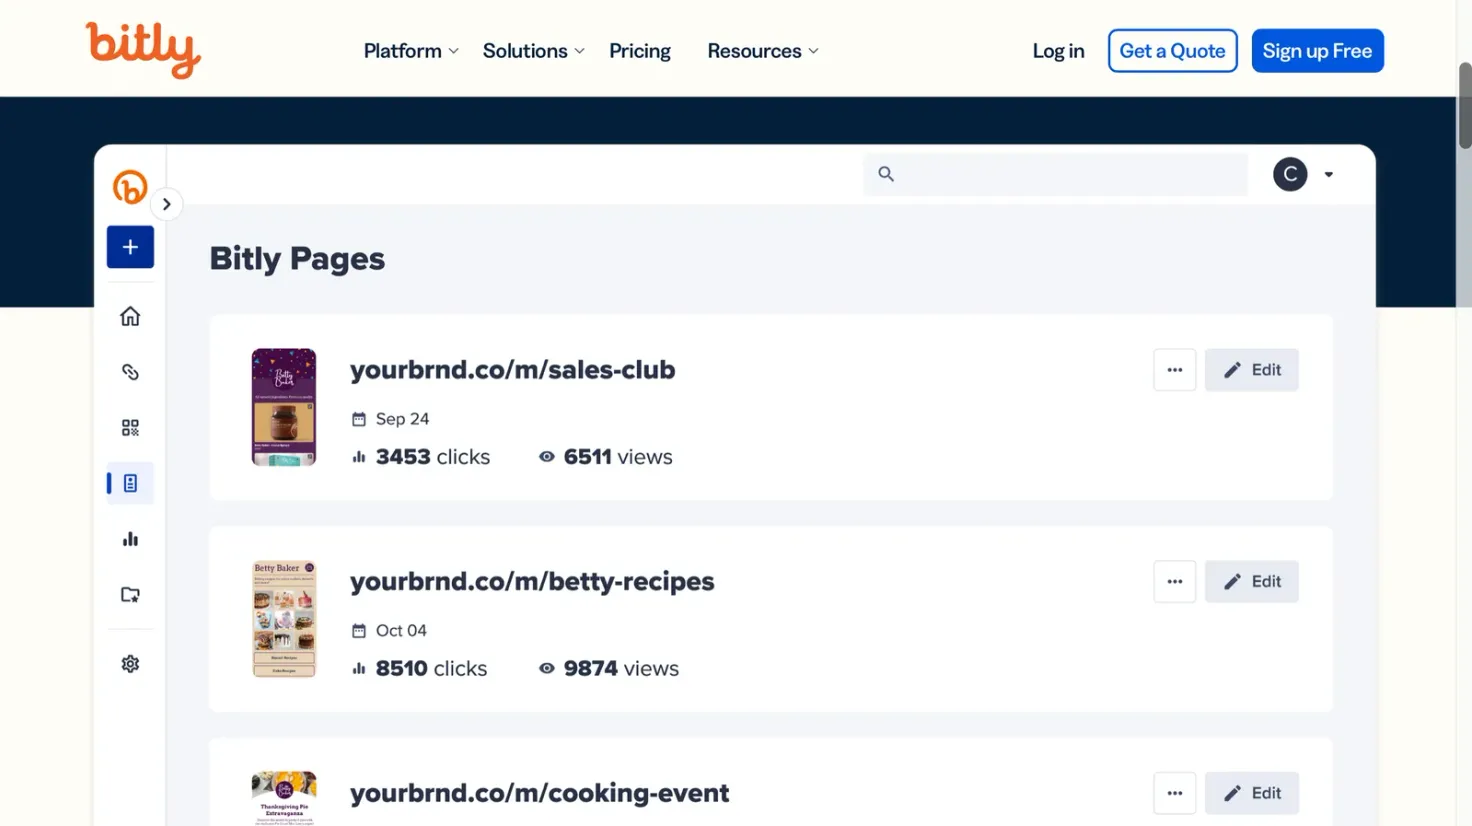Open yourbrnd.co/m/betty-recipes page title

(532, 582)
